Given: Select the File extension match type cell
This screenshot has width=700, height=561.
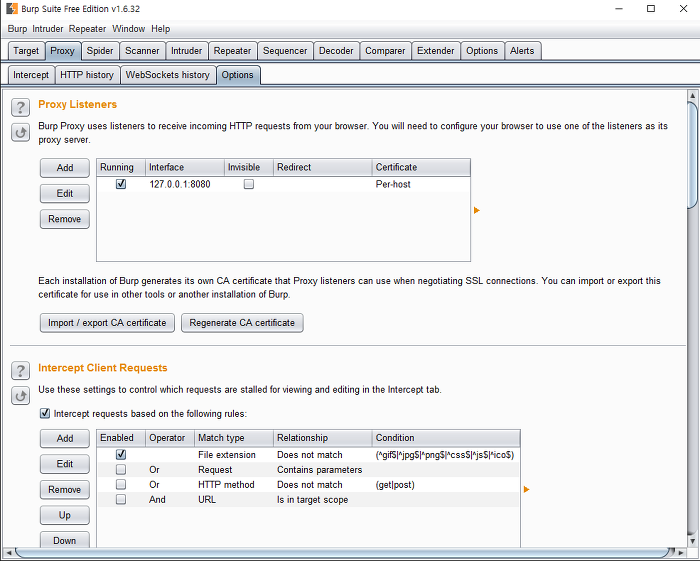Looking at the screenshot, I should pyautogui.click(x=234, y=455).
